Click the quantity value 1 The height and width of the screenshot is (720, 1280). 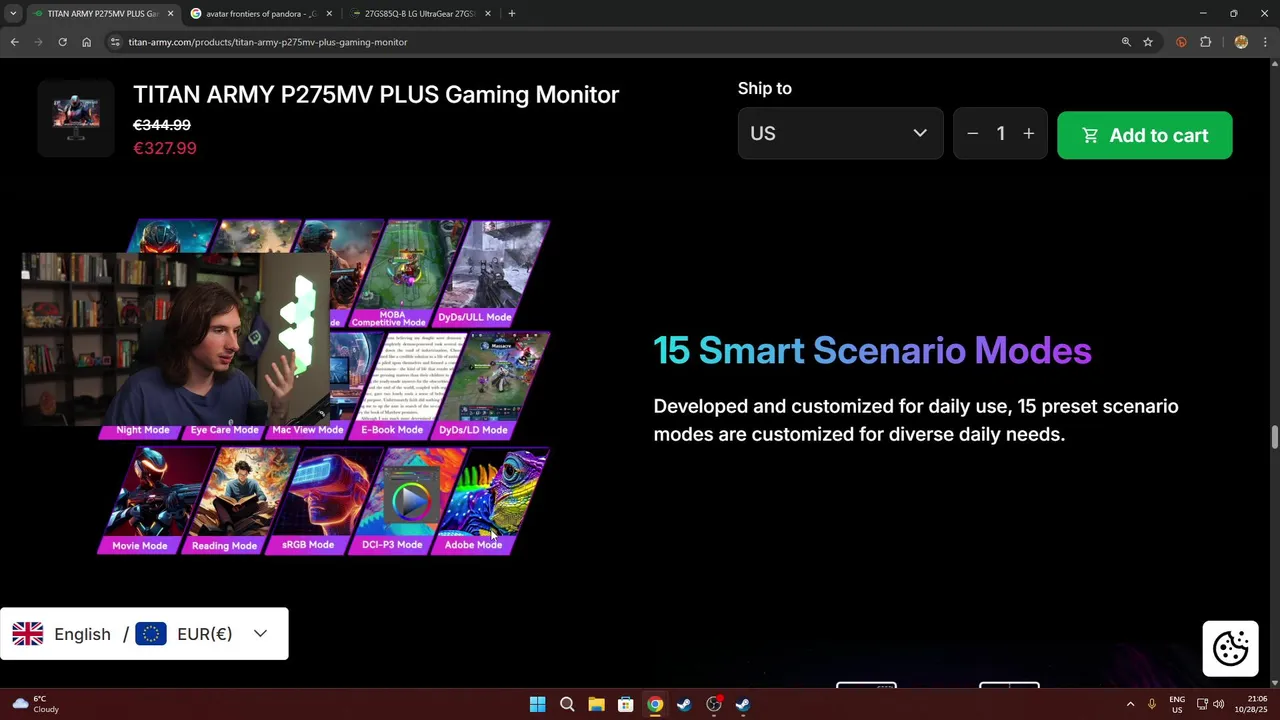click(1000, 133)
